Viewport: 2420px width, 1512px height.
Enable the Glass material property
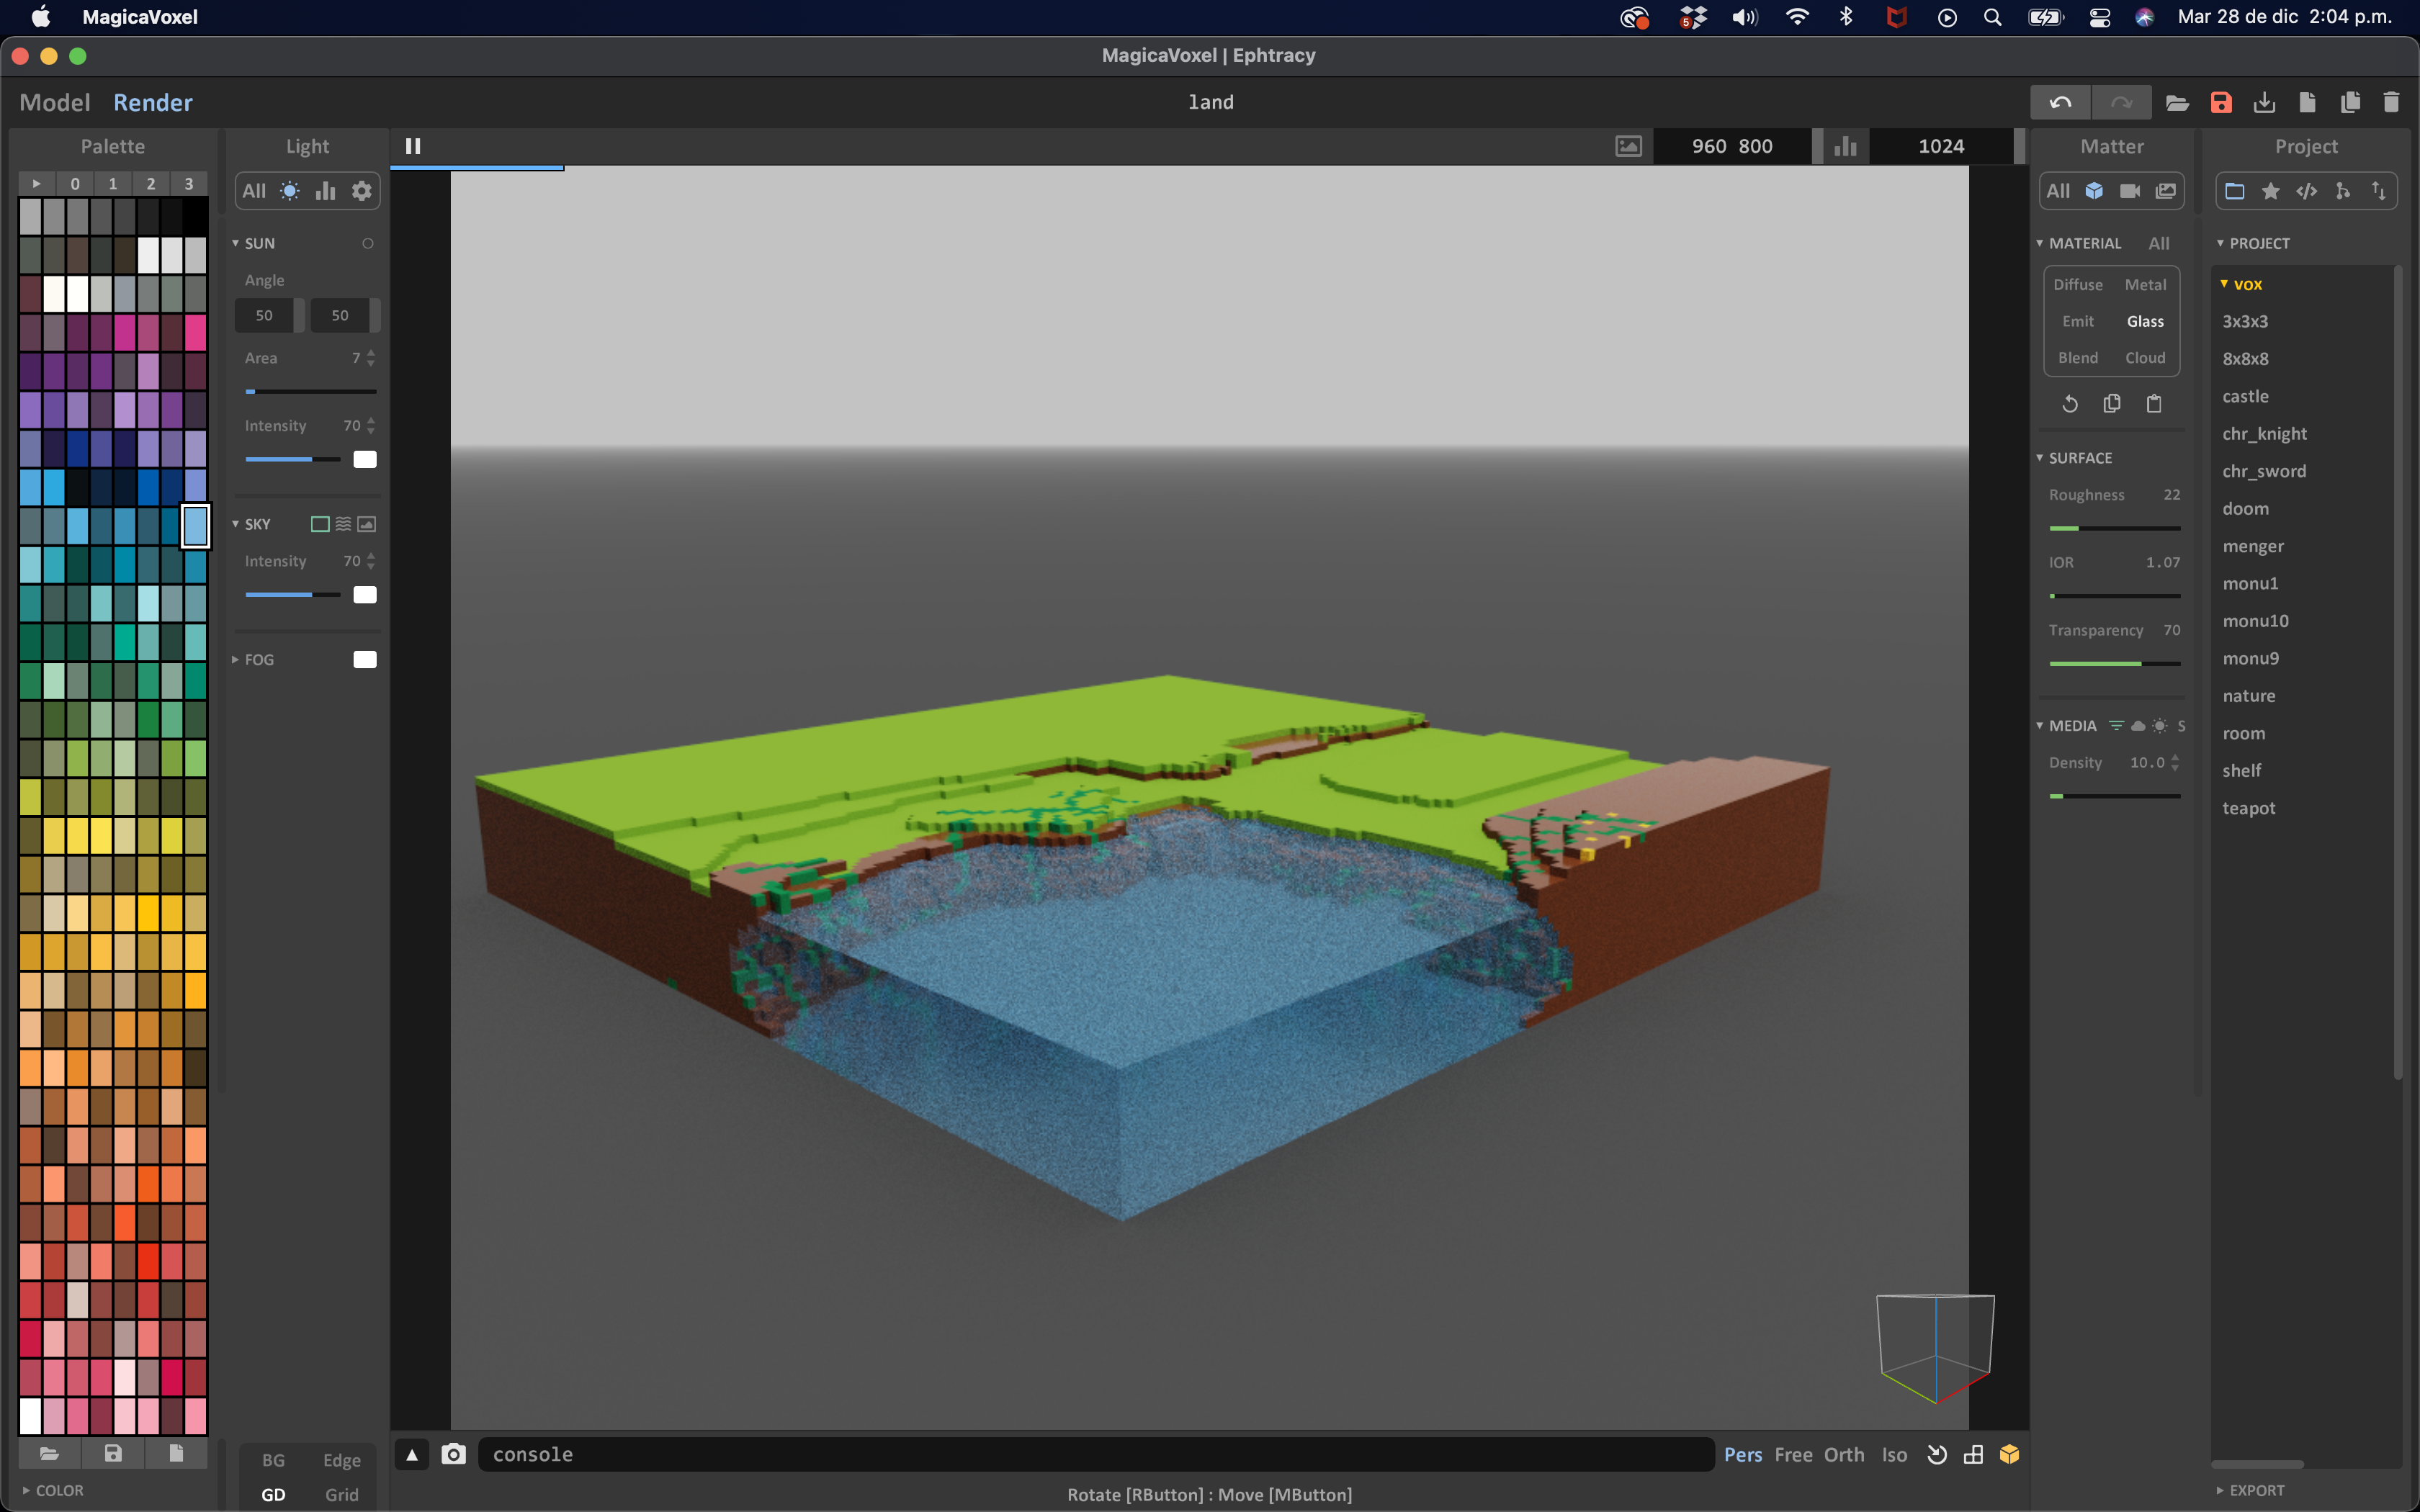click(2145, 319)
